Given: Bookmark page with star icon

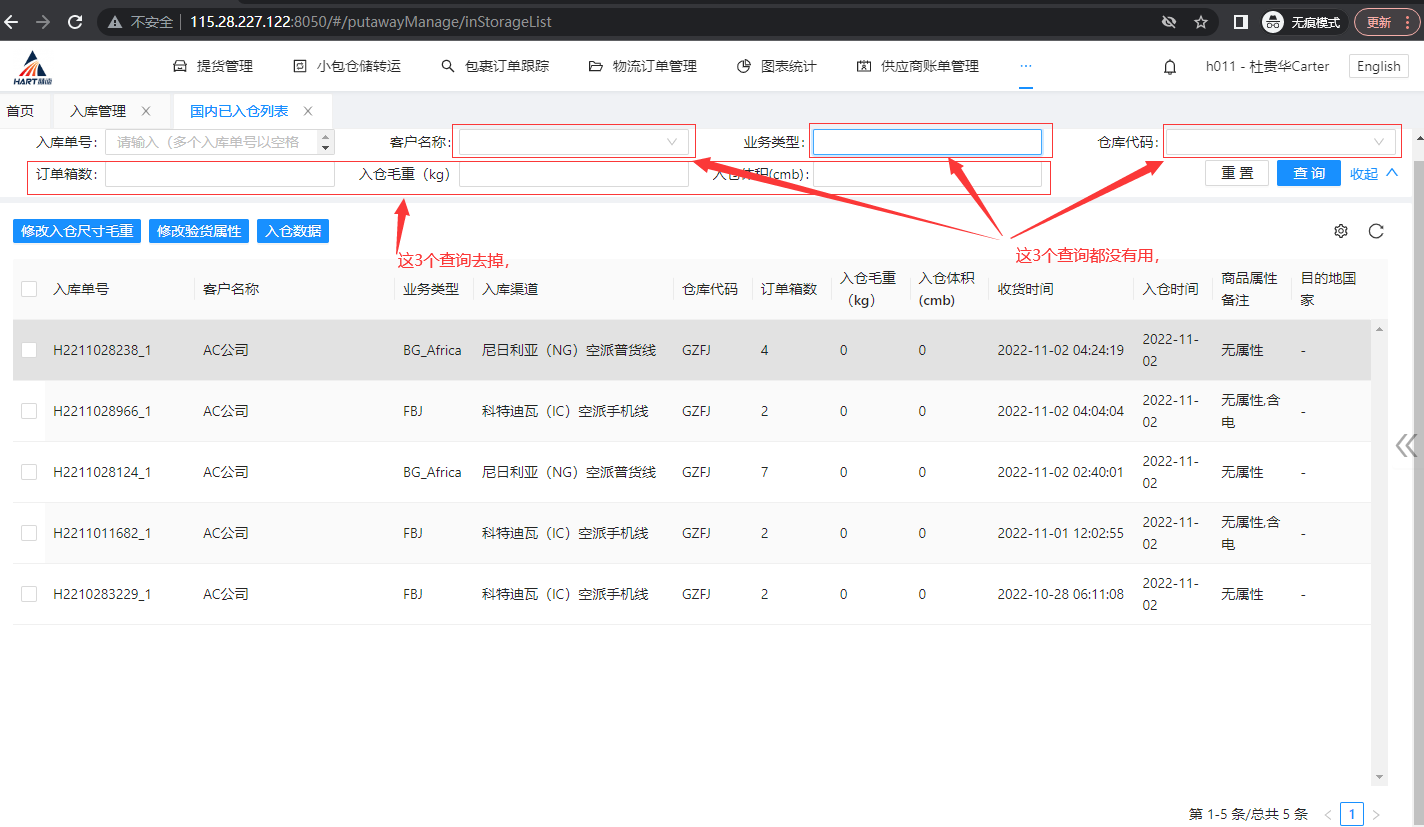Looking at the screenshot, I should pos(1201,22).
